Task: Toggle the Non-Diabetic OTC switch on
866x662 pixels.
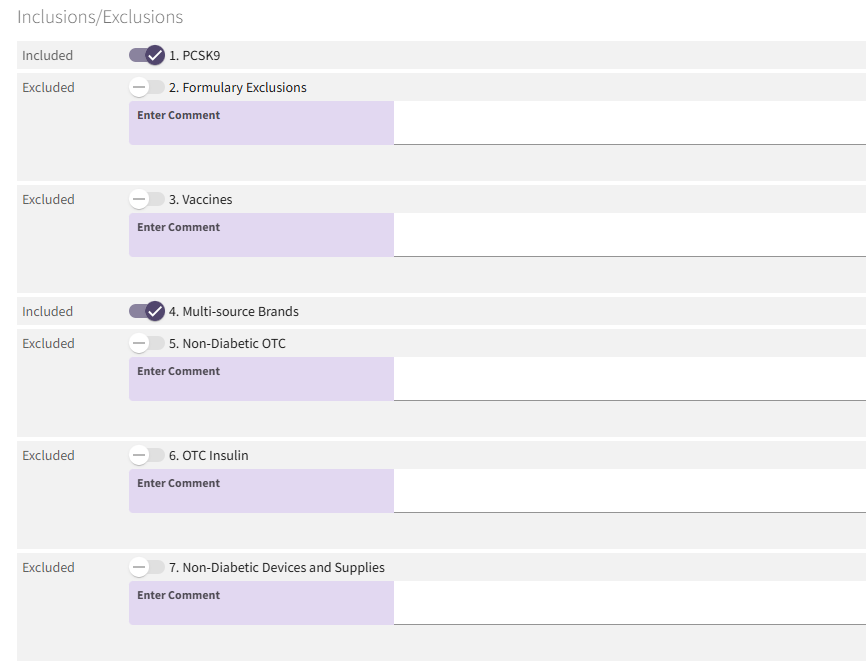Action: (146, 344)
